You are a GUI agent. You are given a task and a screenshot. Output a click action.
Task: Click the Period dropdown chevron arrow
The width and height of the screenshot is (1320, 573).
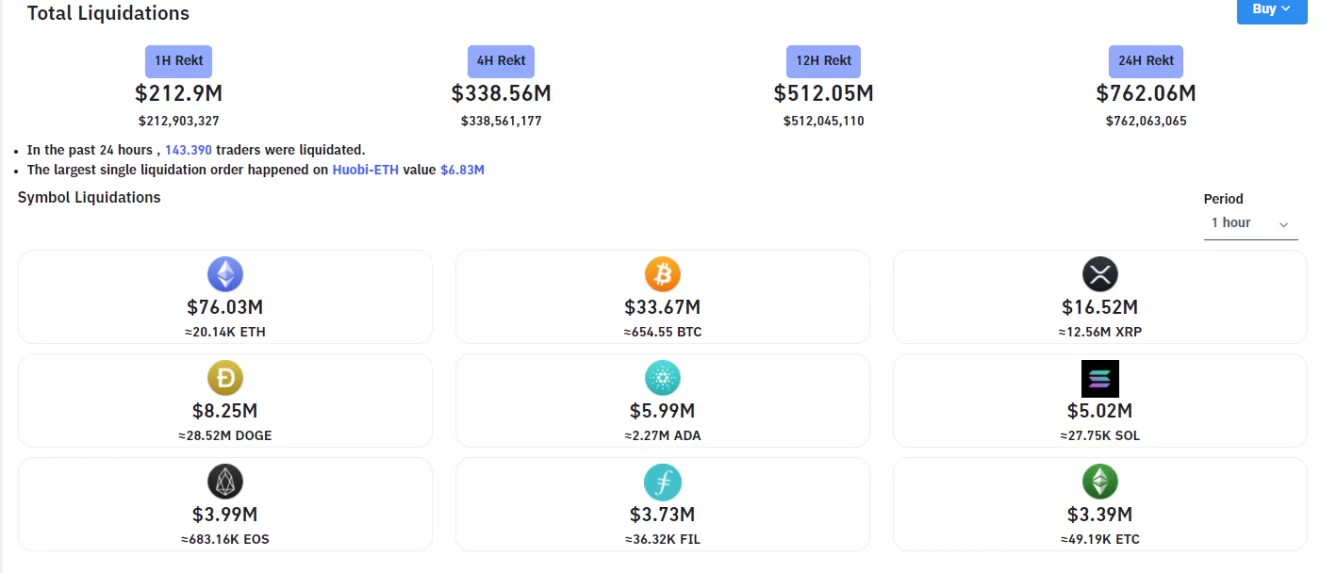coord(1283,225)
